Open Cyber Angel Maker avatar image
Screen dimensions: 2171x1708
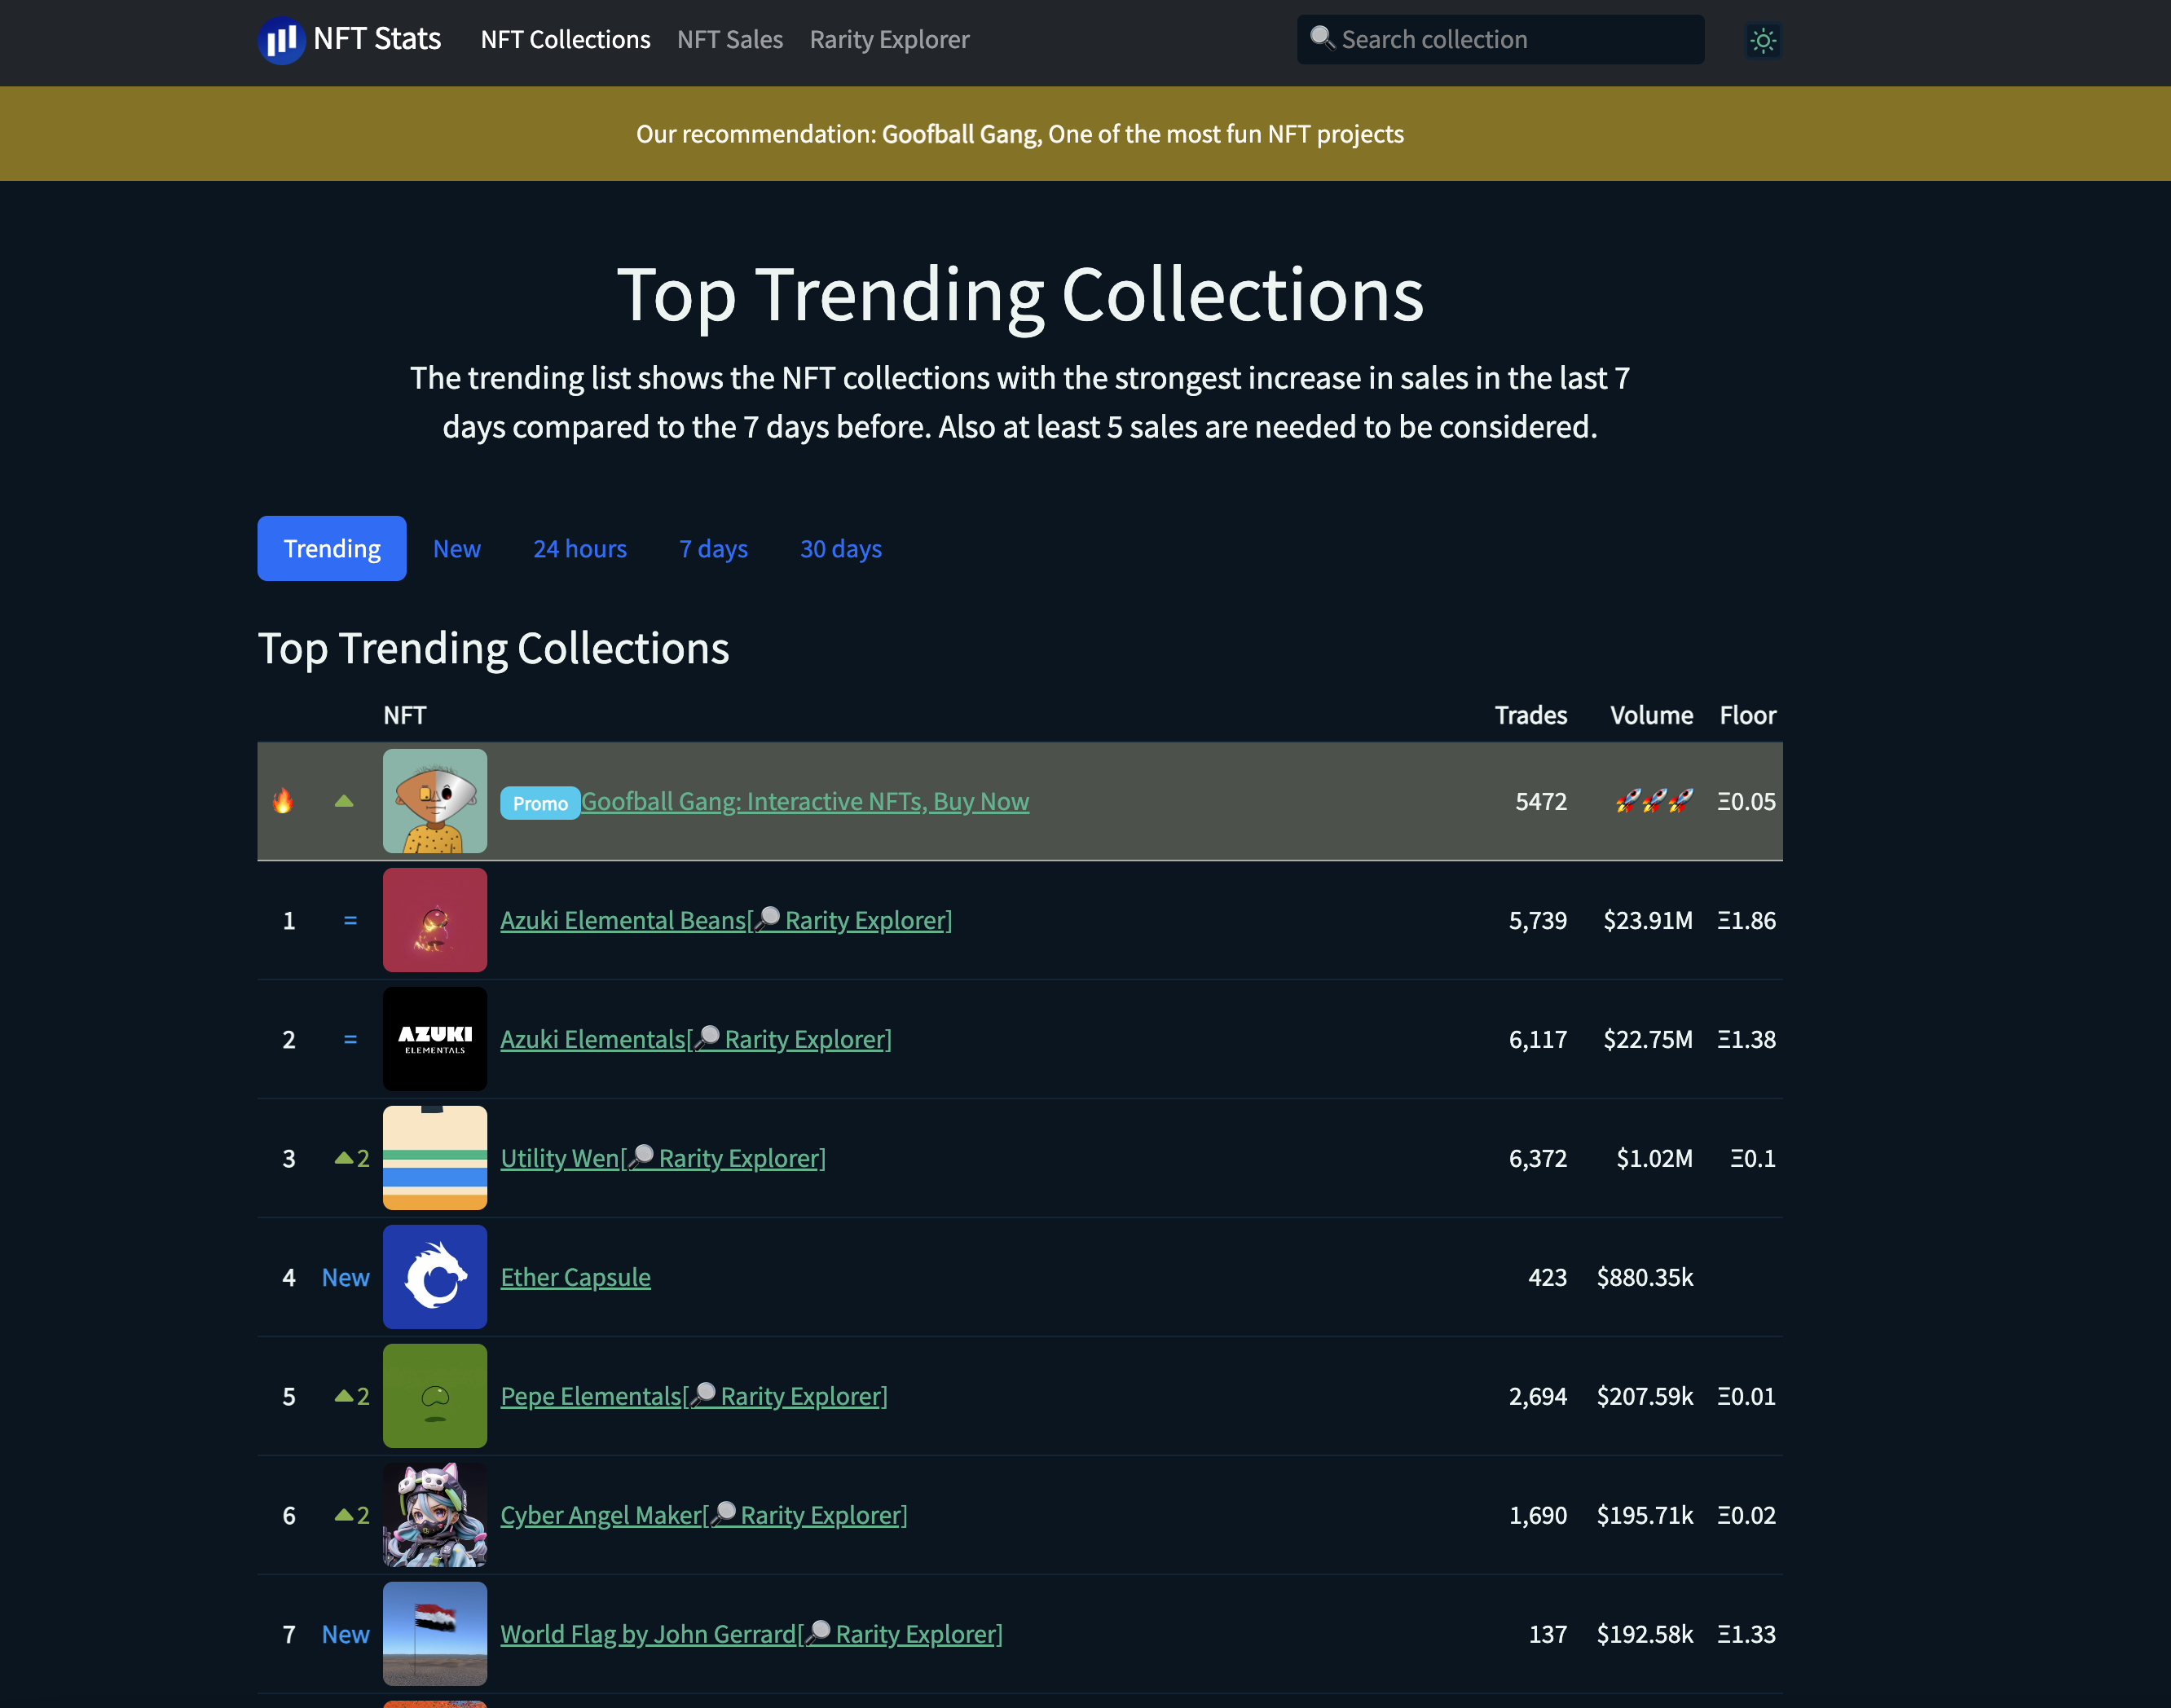[x=435, y=1515]
